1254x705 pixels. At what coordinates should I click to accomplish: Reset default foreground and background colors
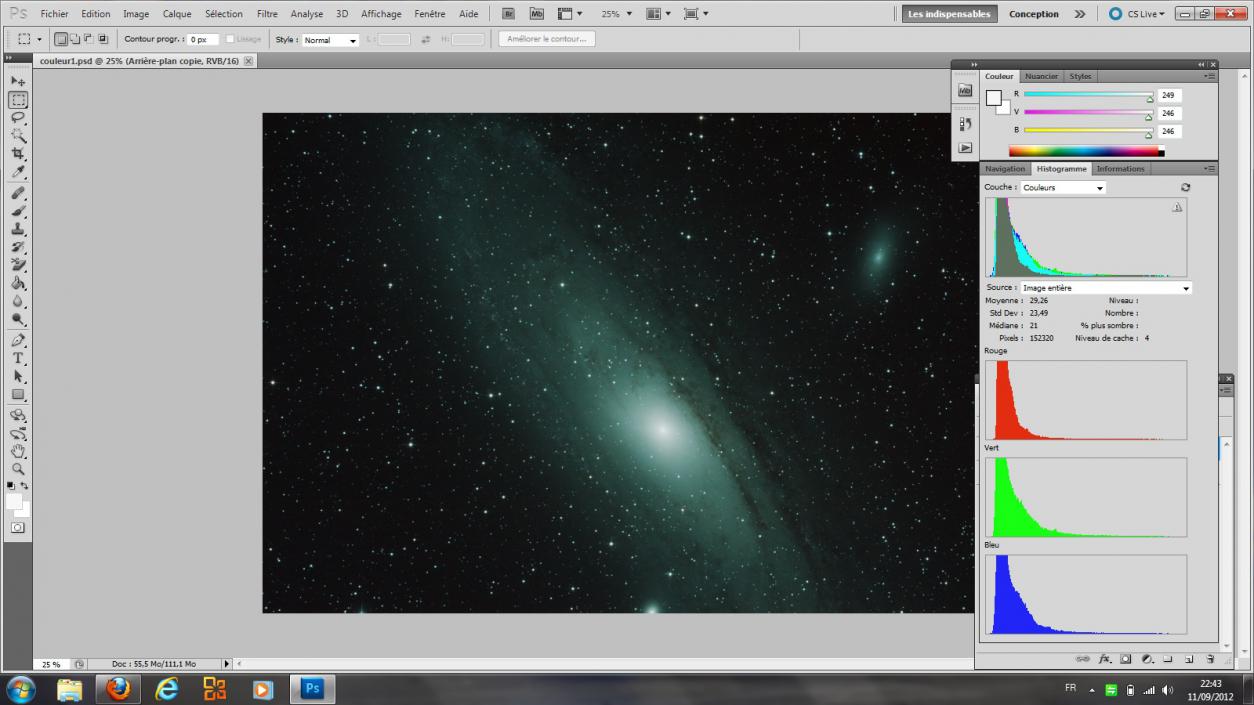point(11,485)
